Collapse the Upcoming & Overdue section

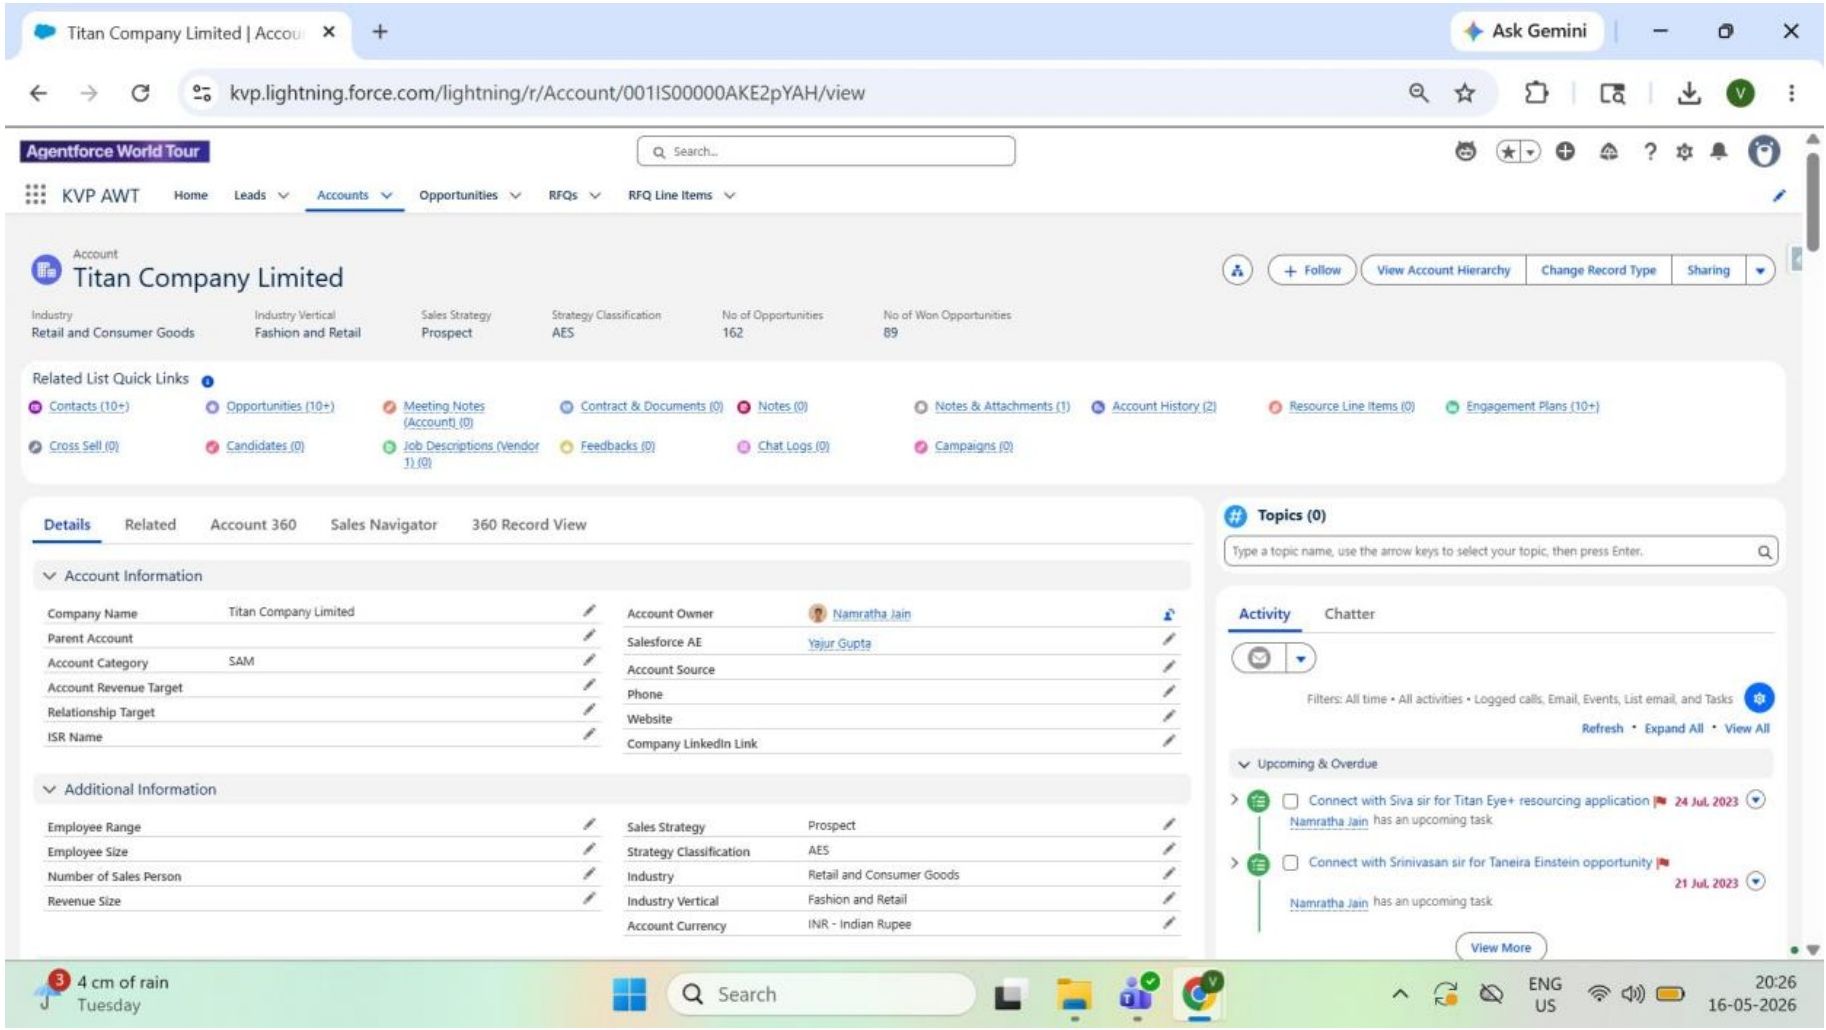coord(1244,764)
